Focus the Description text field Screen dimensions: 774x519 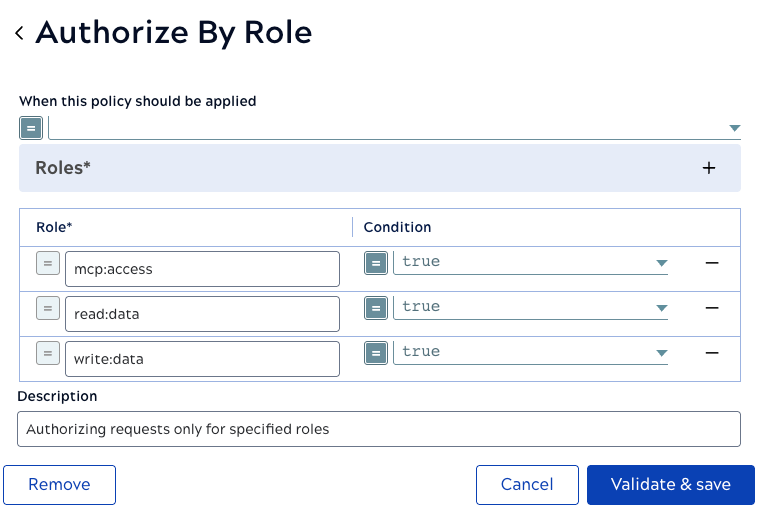(x=379, y=429)
